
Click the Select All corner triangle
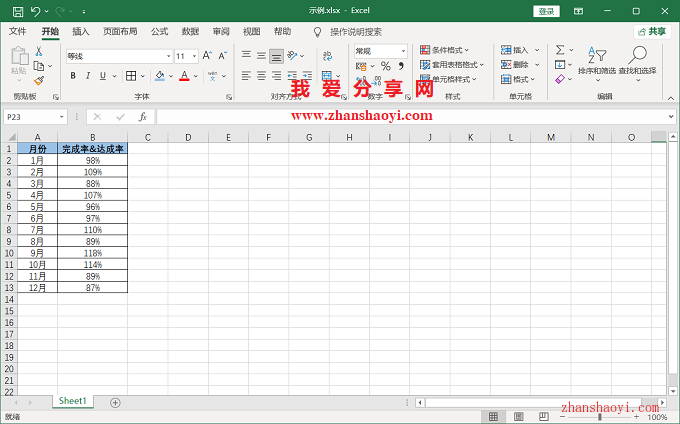coord(10,137)
